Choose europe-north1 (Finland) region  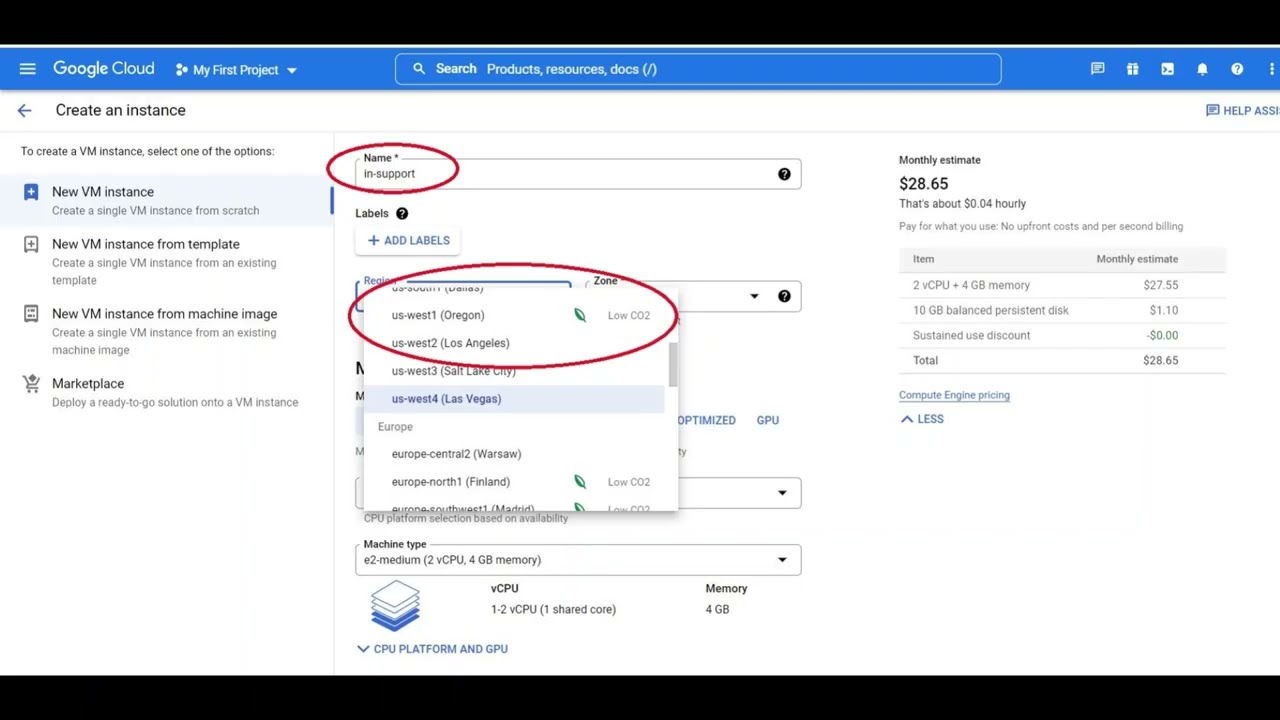(514, 482)
